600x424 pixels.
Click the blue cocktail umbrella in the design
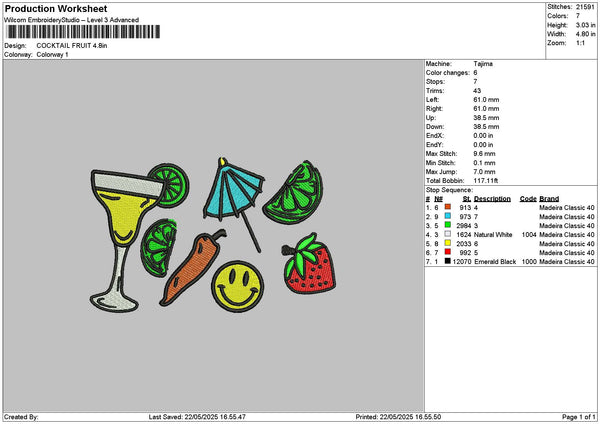click(233, 203)
